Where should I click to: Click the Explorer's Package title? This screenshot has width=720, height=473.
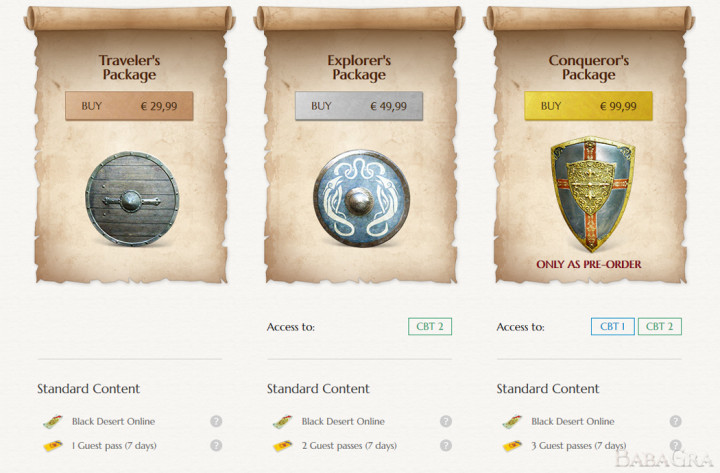click(x=359, y=68)
